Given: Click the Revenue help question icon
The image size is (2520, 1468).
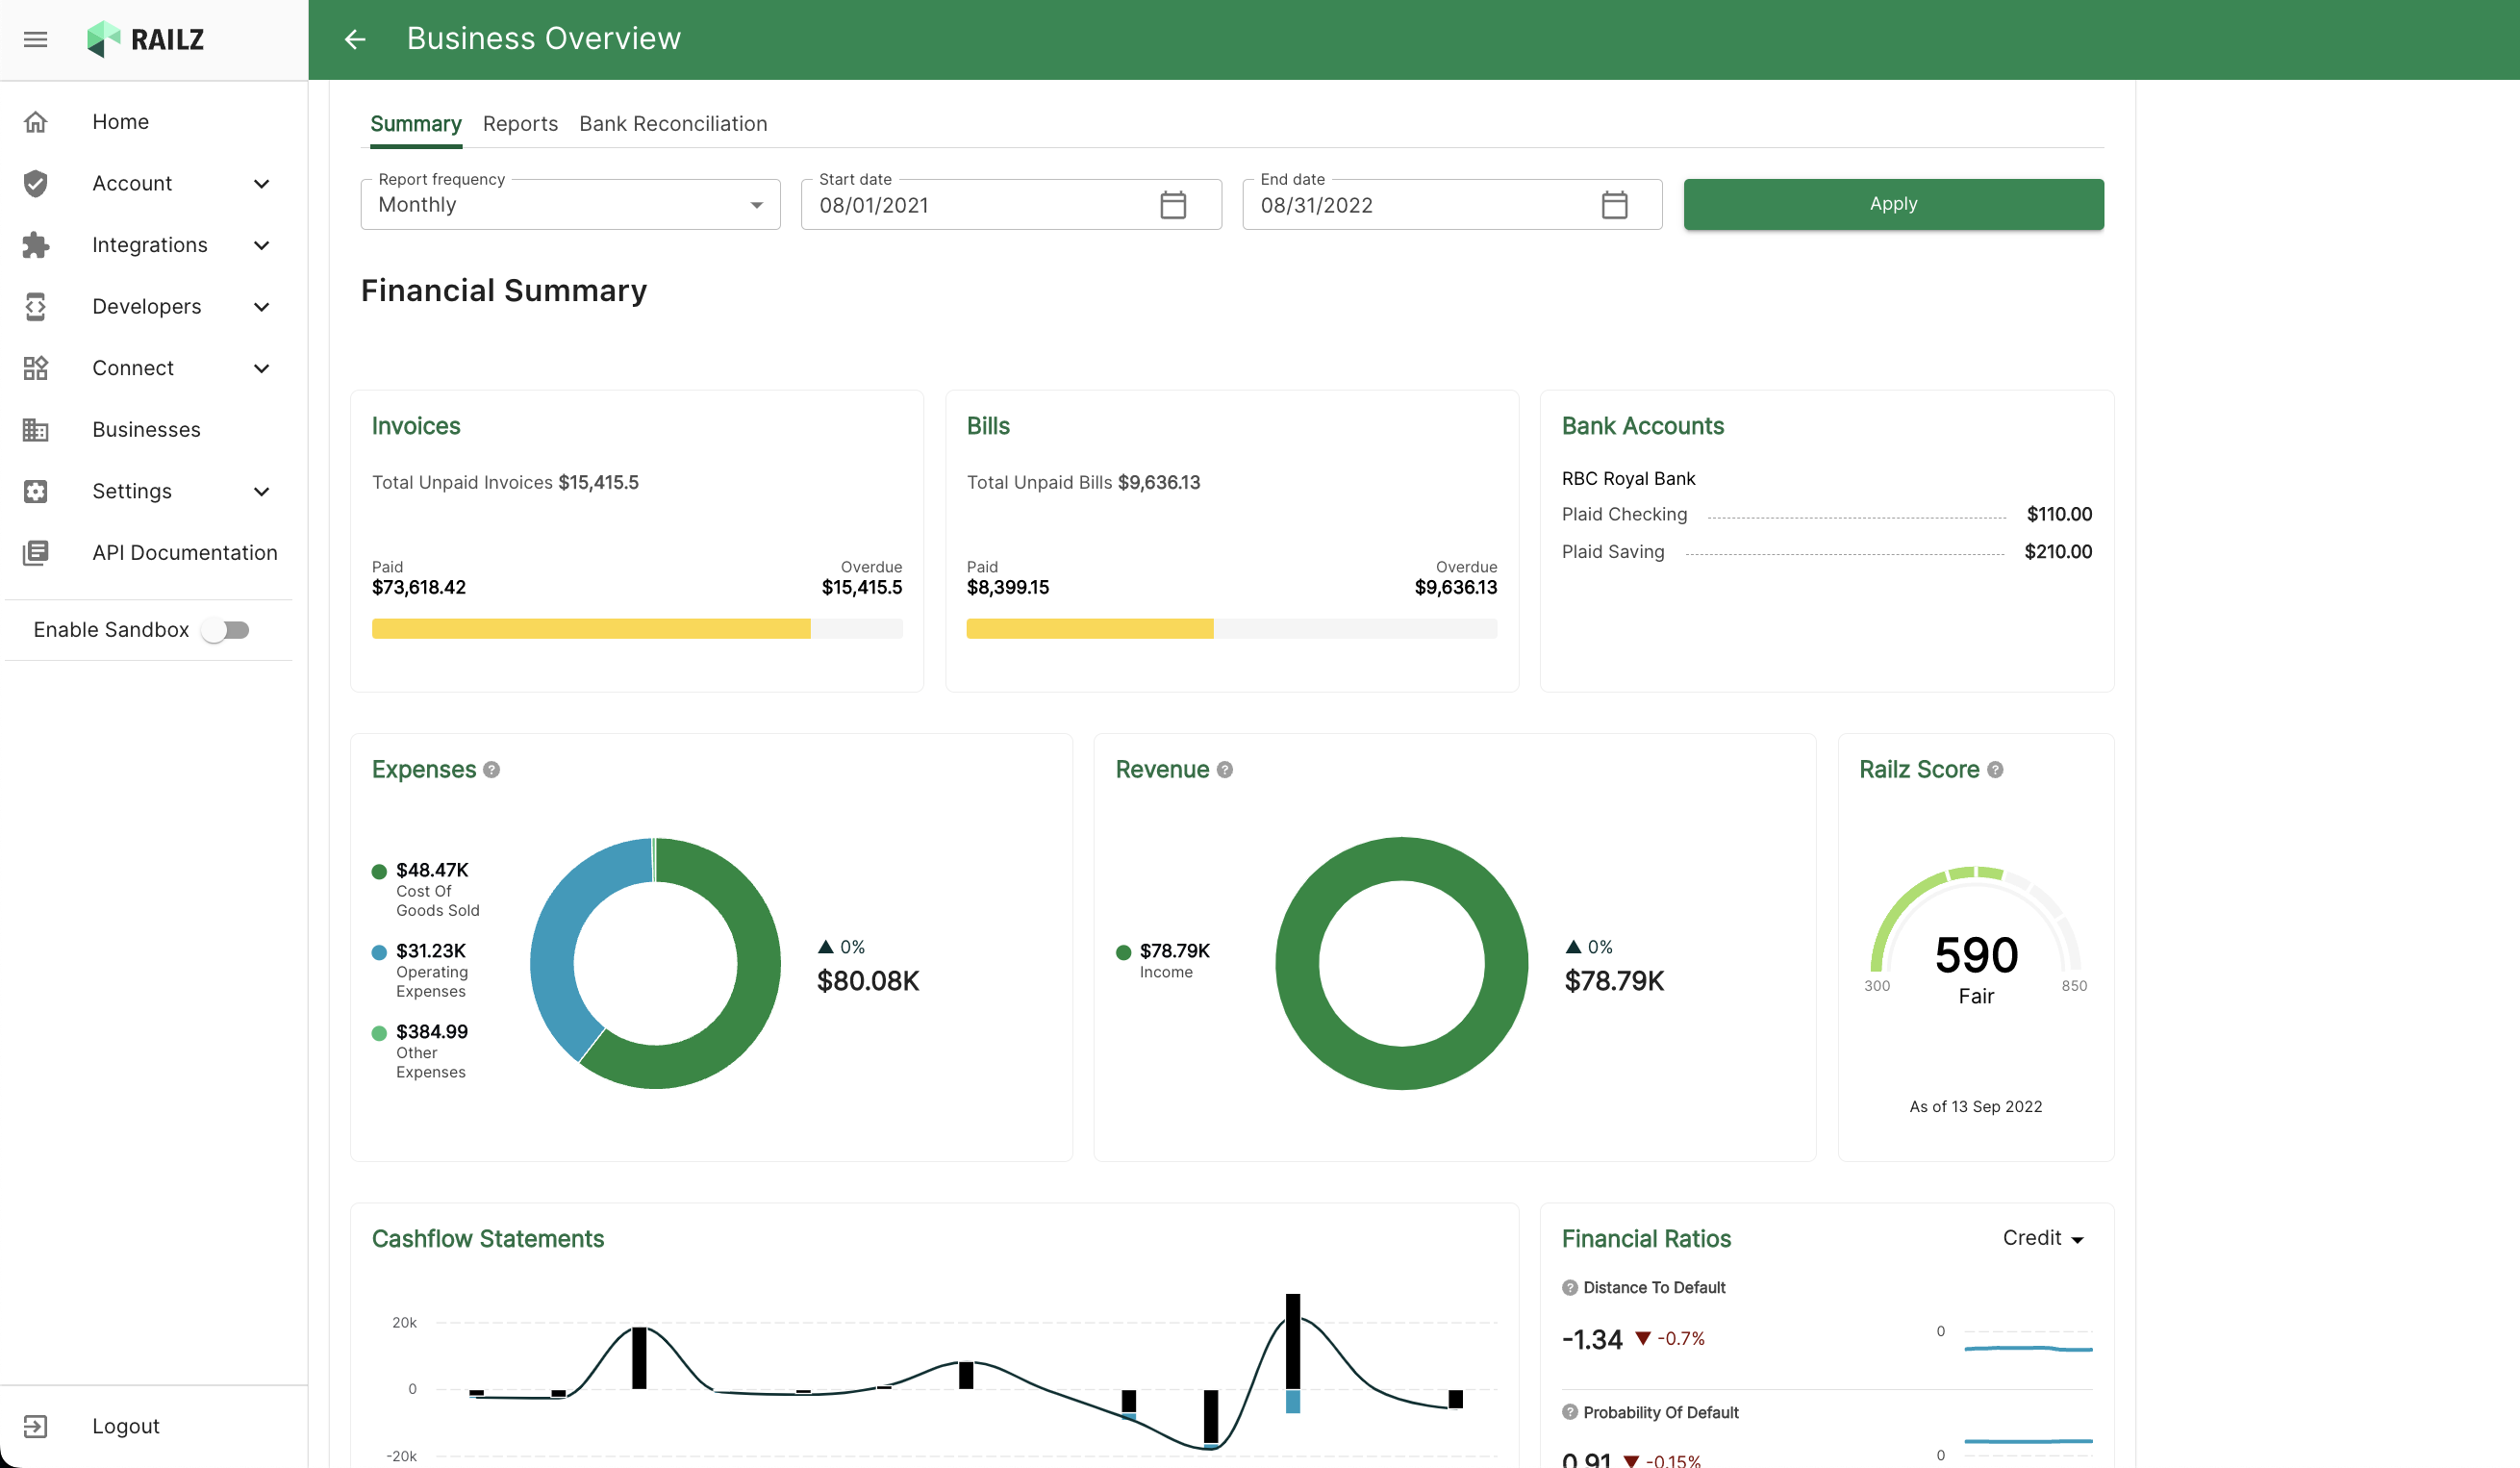Looking at the screenshot, I should pyautogui.click(x=1224, y=770).
